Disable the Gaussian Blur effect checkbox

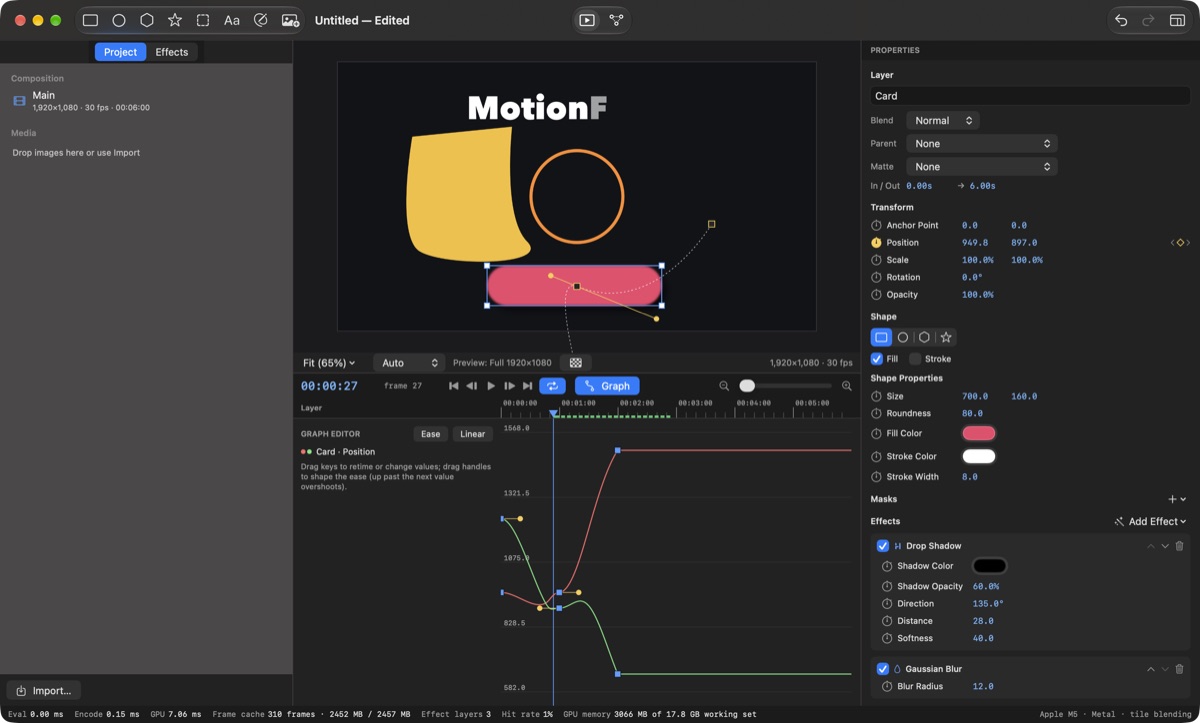pyautogui.click(x=883, y=669)
